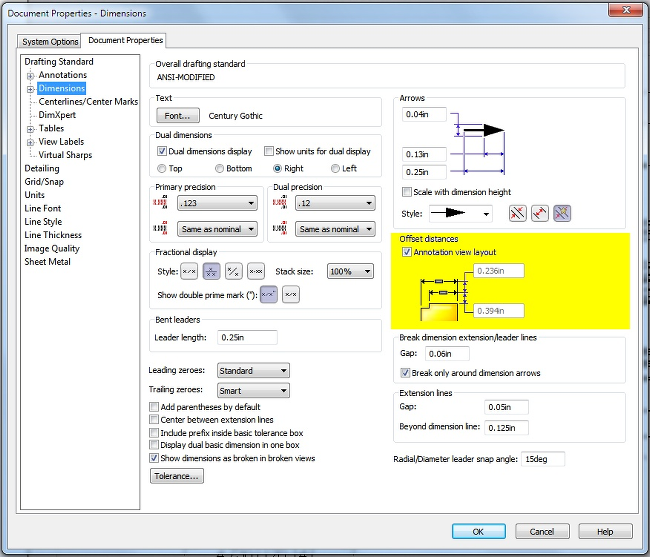The width and height of the screenshot is (650, 557).
Task: Select the diagonal fraction style icon
Action: [234, 271]
